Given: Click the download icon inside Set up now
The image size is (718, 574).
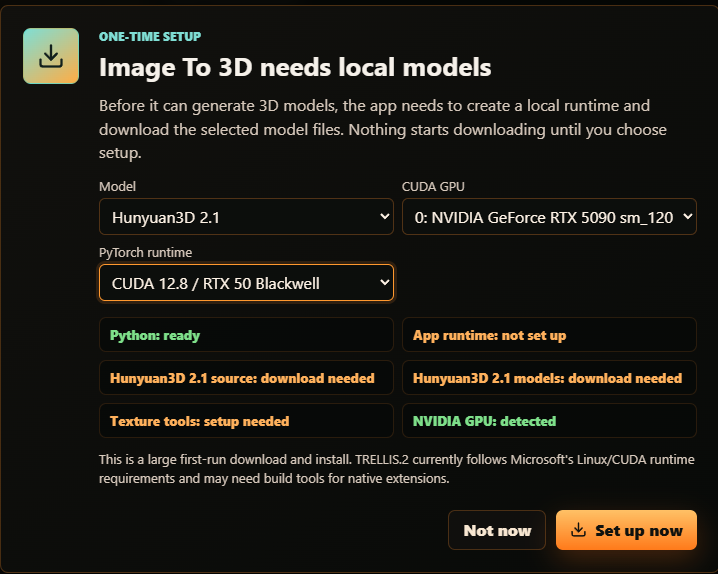Looking at the screenshot, I should coord(578,530).
